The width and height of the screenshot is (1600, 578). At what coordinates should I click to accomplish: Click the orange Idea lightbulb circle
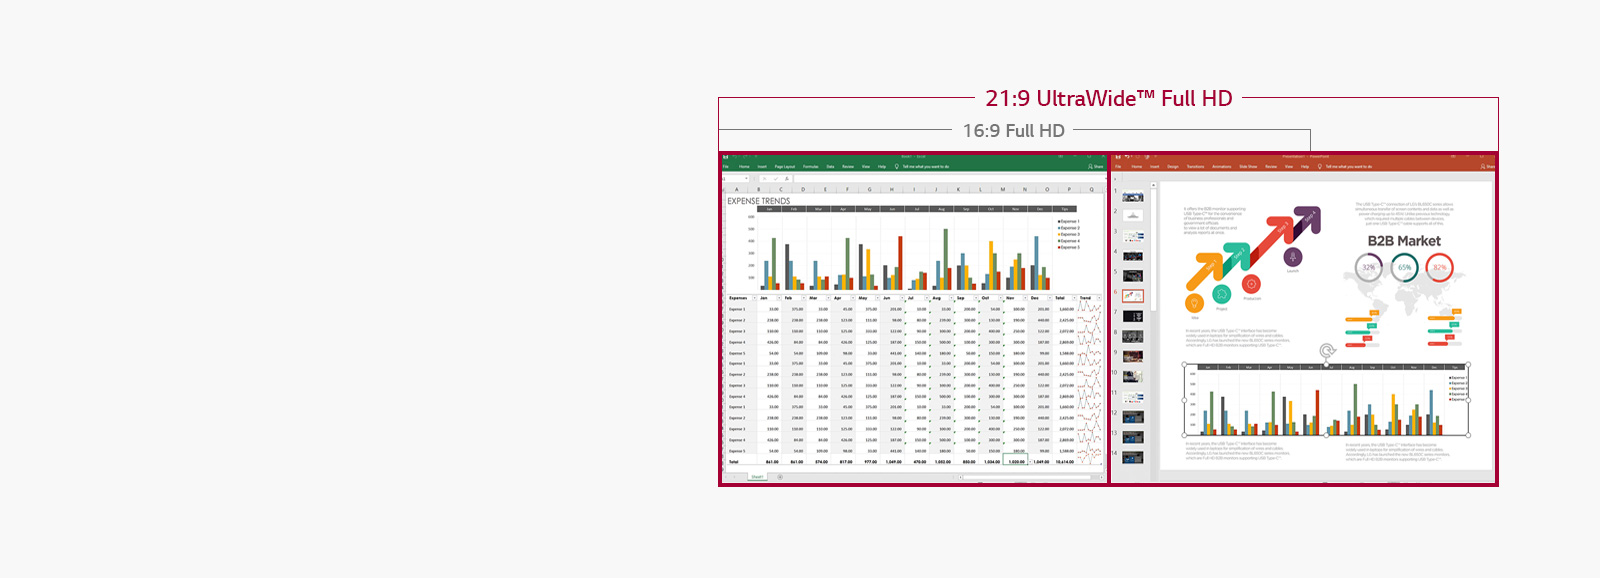[x=1194, y=303]
